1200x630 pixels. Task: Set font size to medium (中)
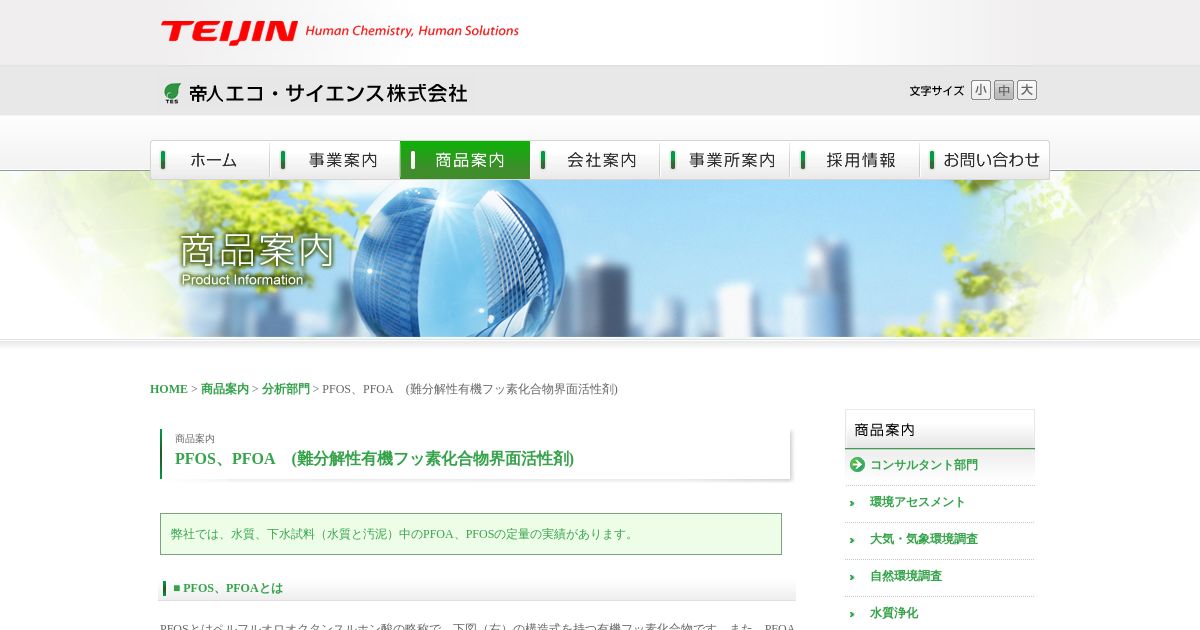1004,90
